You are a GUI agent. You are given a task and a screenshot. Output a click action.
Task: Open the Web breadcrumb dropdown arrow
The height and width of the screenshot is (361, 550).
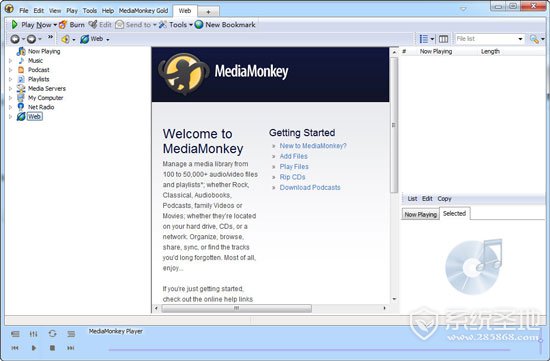pyautogui.click(x=108, y=40)
